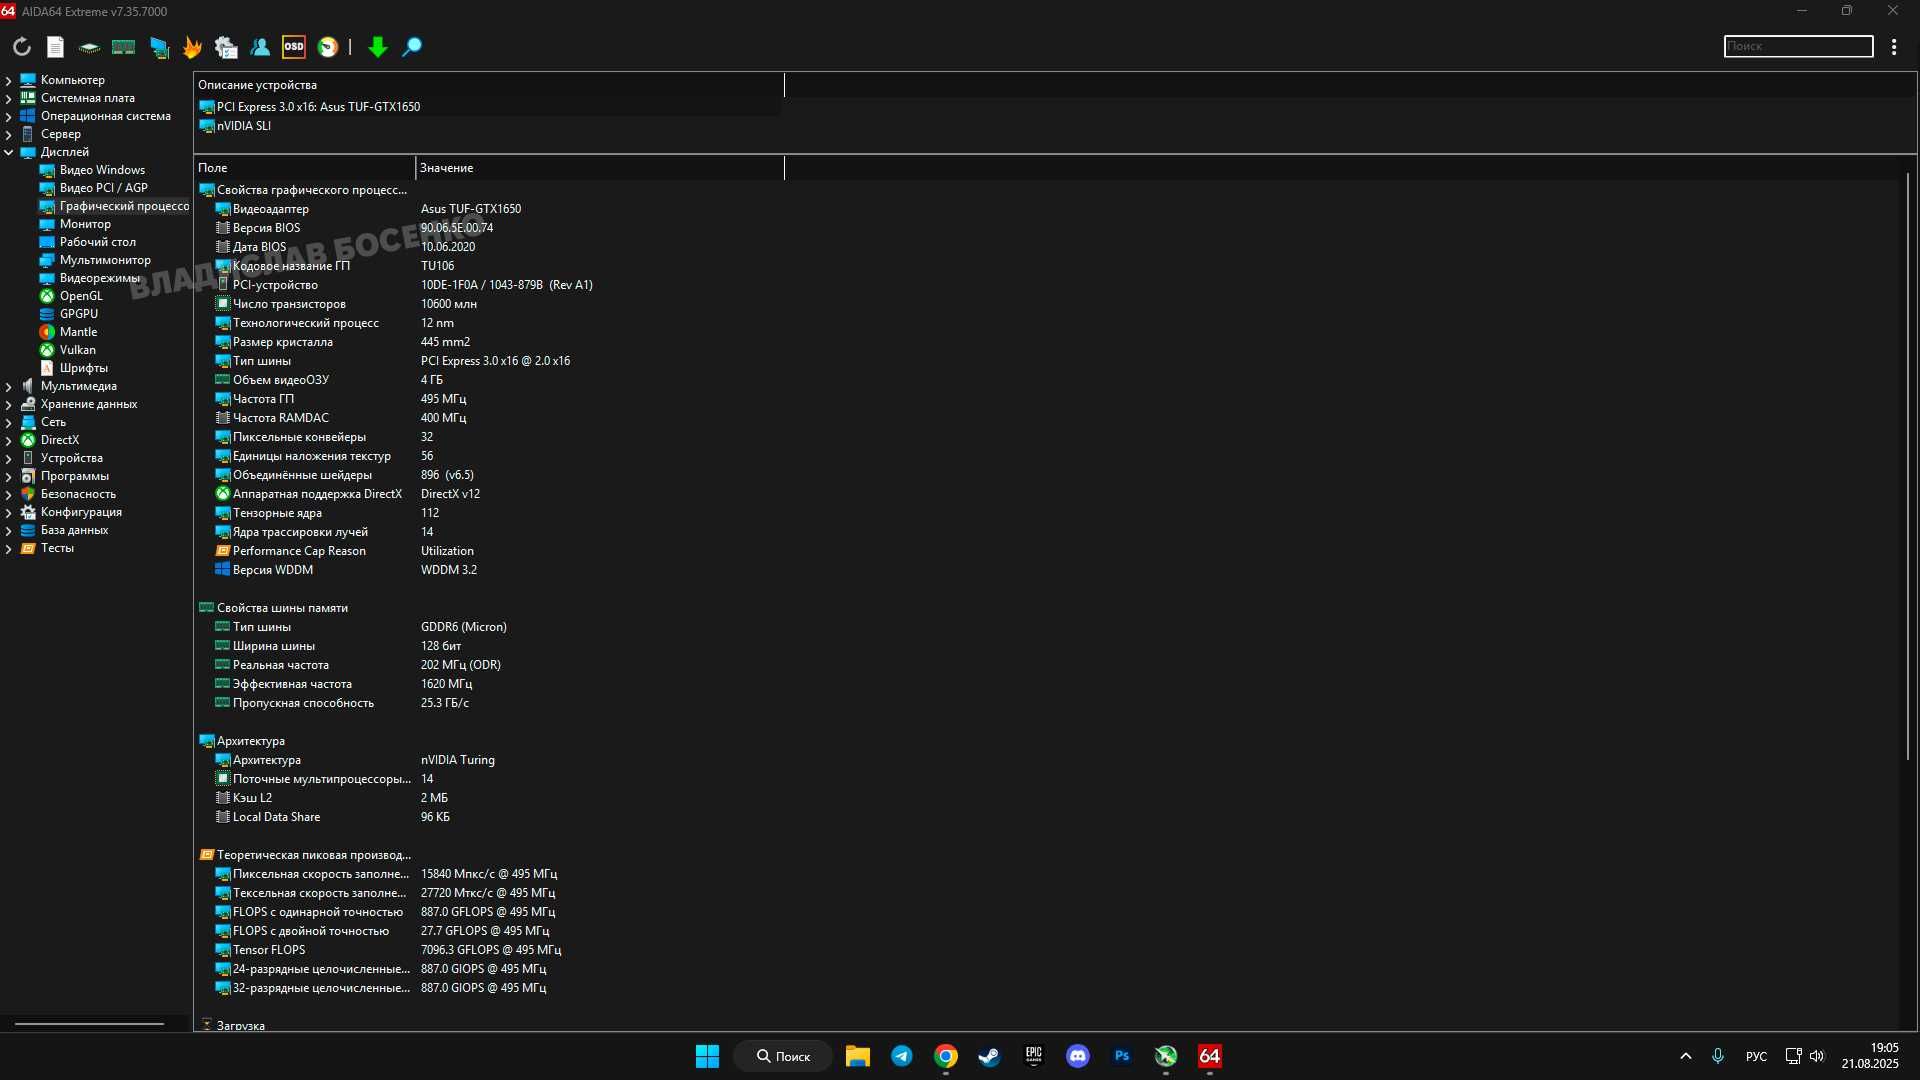
Task: Click the blue user silhouette icon
Action: (x=260, y=47)
